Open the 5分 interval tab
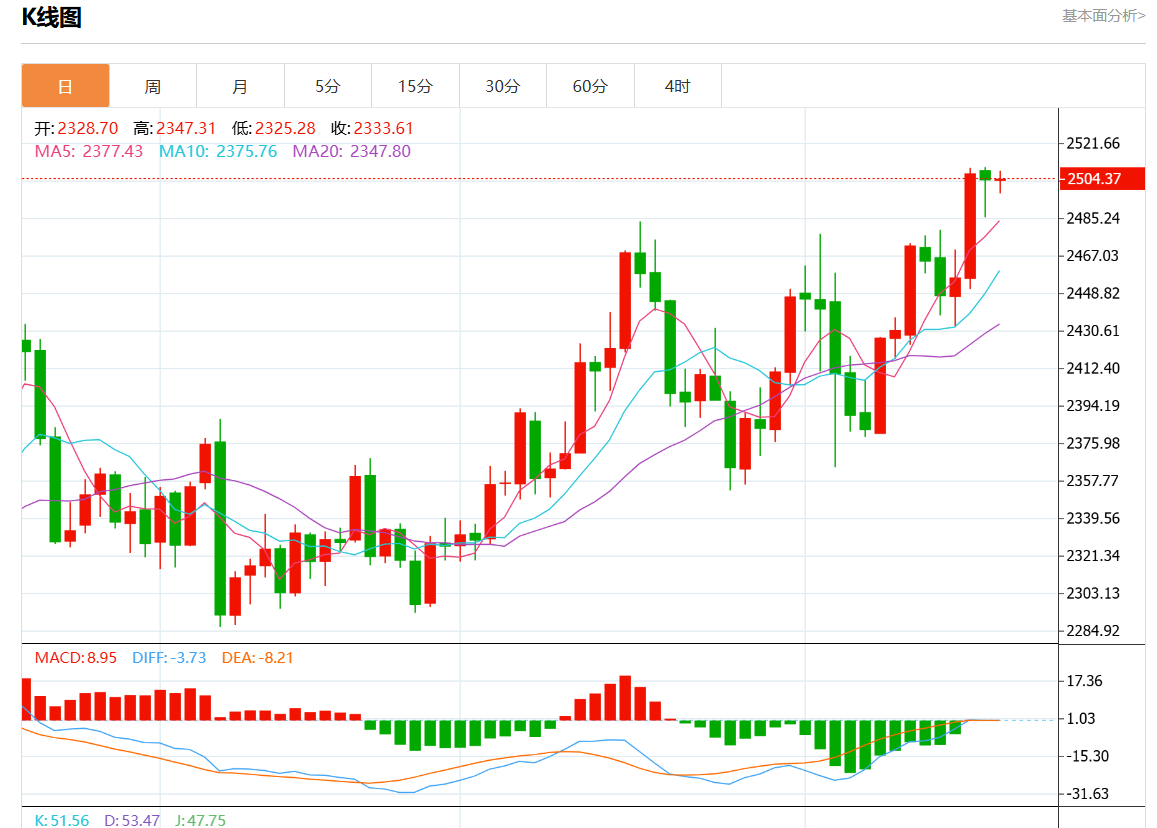The width and height of the screenshot is (1157, 828). [328, 86]
